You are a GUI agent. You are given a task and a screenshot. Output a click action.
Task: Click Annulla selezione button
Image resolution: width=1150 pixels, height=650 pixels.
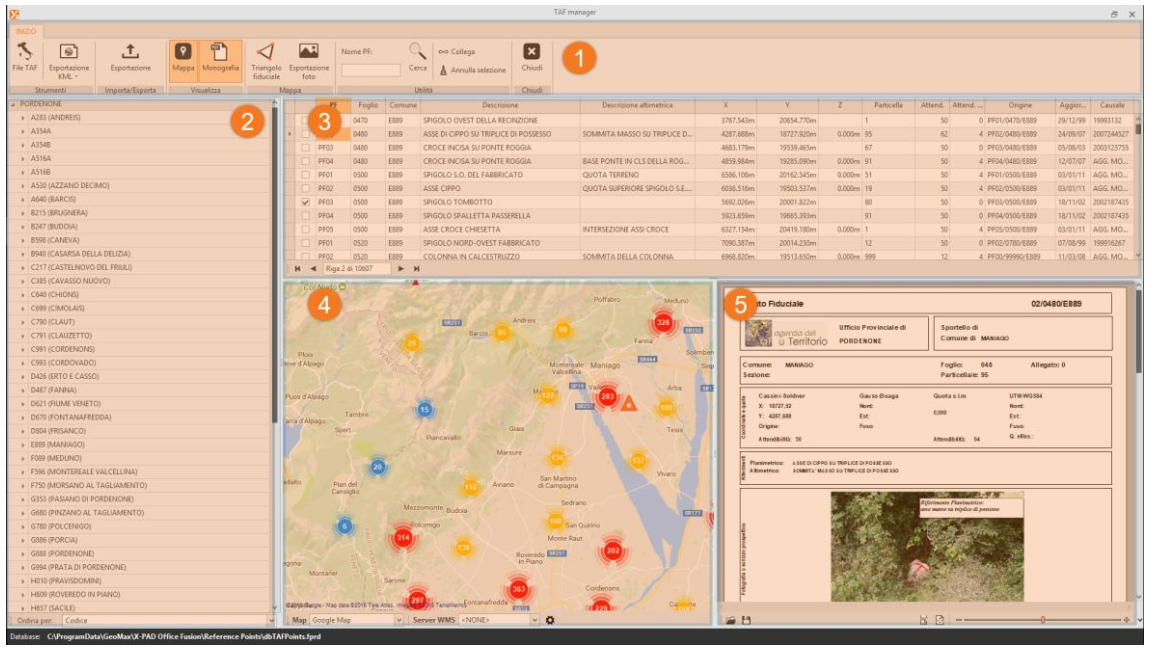pos(472,70)
